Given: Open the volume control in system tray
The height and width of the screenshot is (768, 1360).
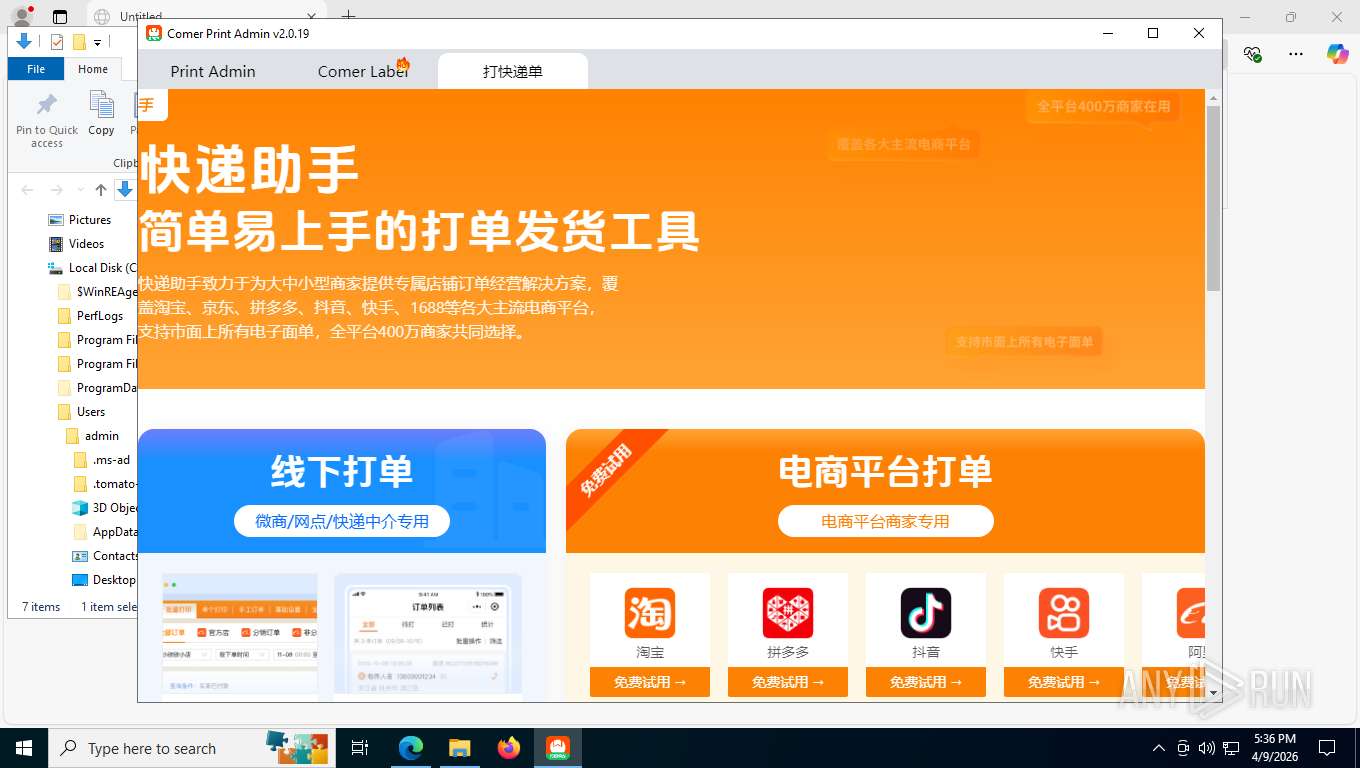Looking at the screenshot, I should pos(1206,748).
